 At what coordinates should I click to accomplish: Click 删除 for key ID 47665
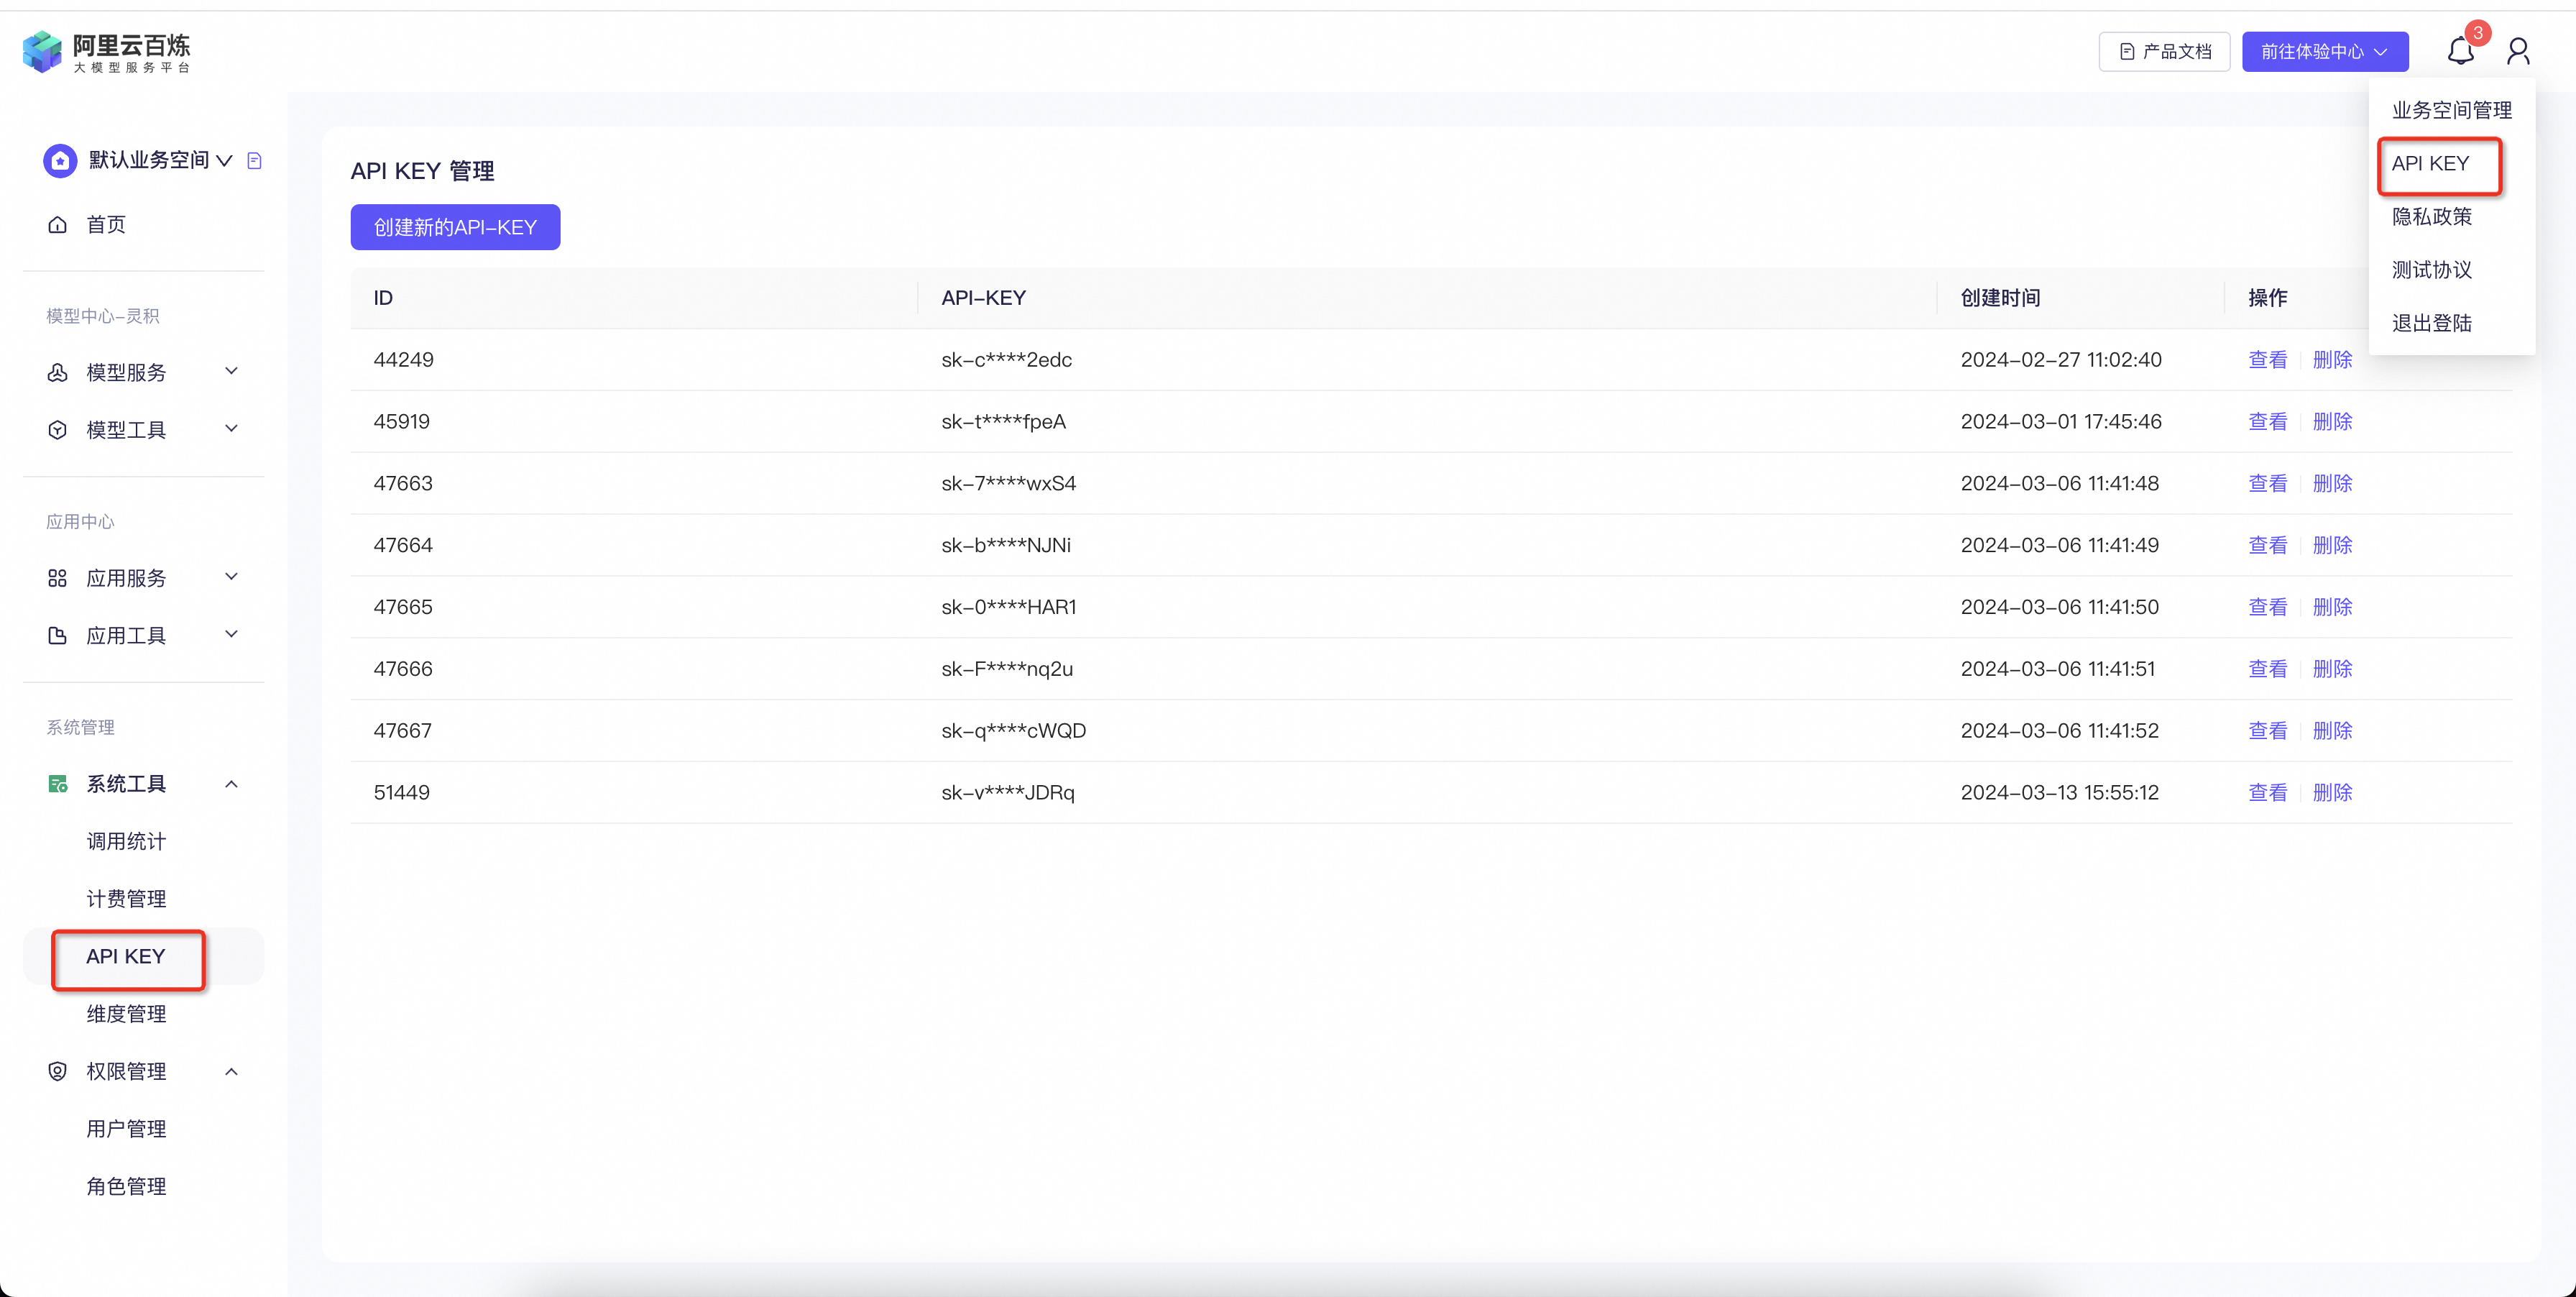click(x=2332, y=607)
